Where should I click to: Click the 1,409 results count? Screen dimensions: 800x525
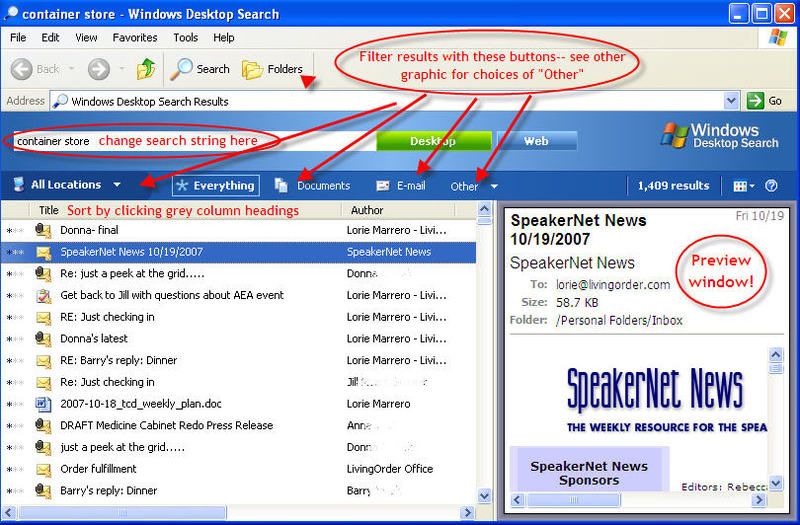pos(673,186)
